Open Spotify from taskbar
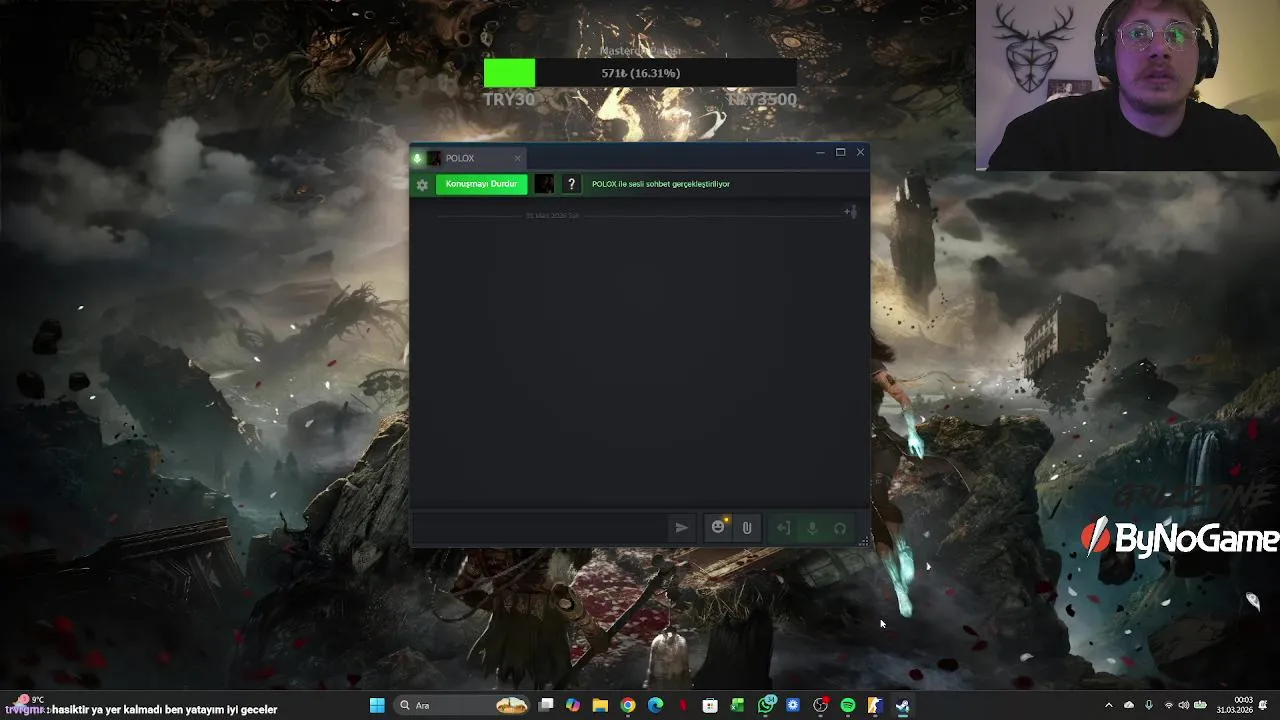The width and height of the screenshot is (1280, 720). pos(848,705)
